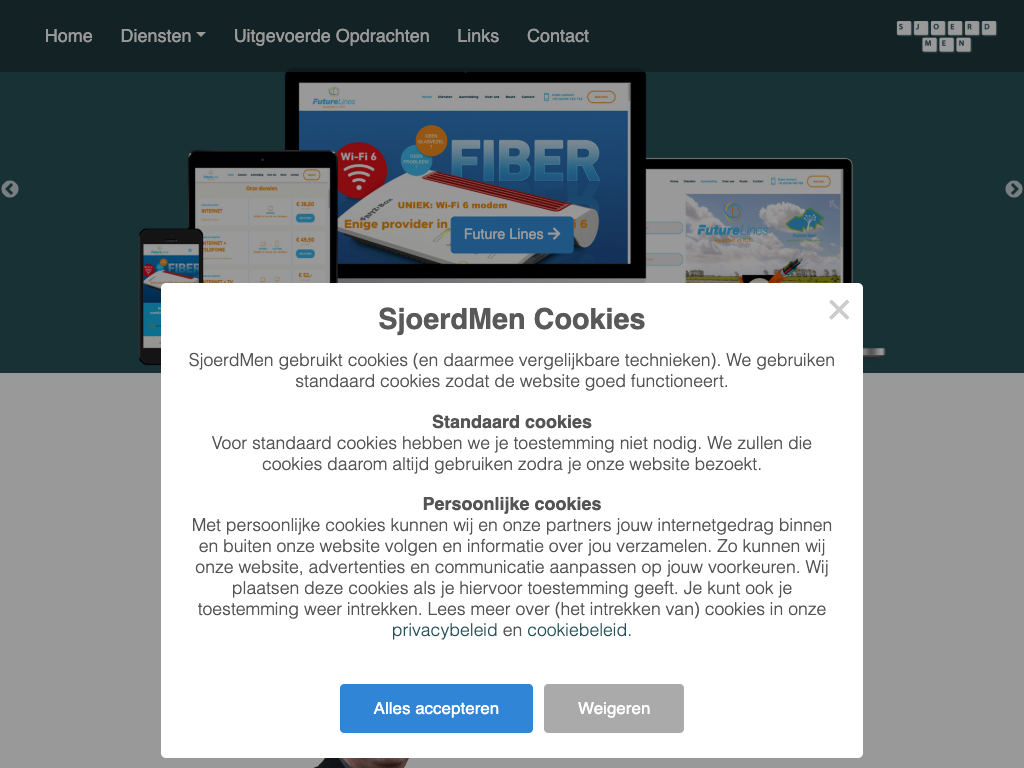Click the SjoerdMen keyboard-keys logo
This screenshot has height=768, width=1024.
click(x=946, y=36)
